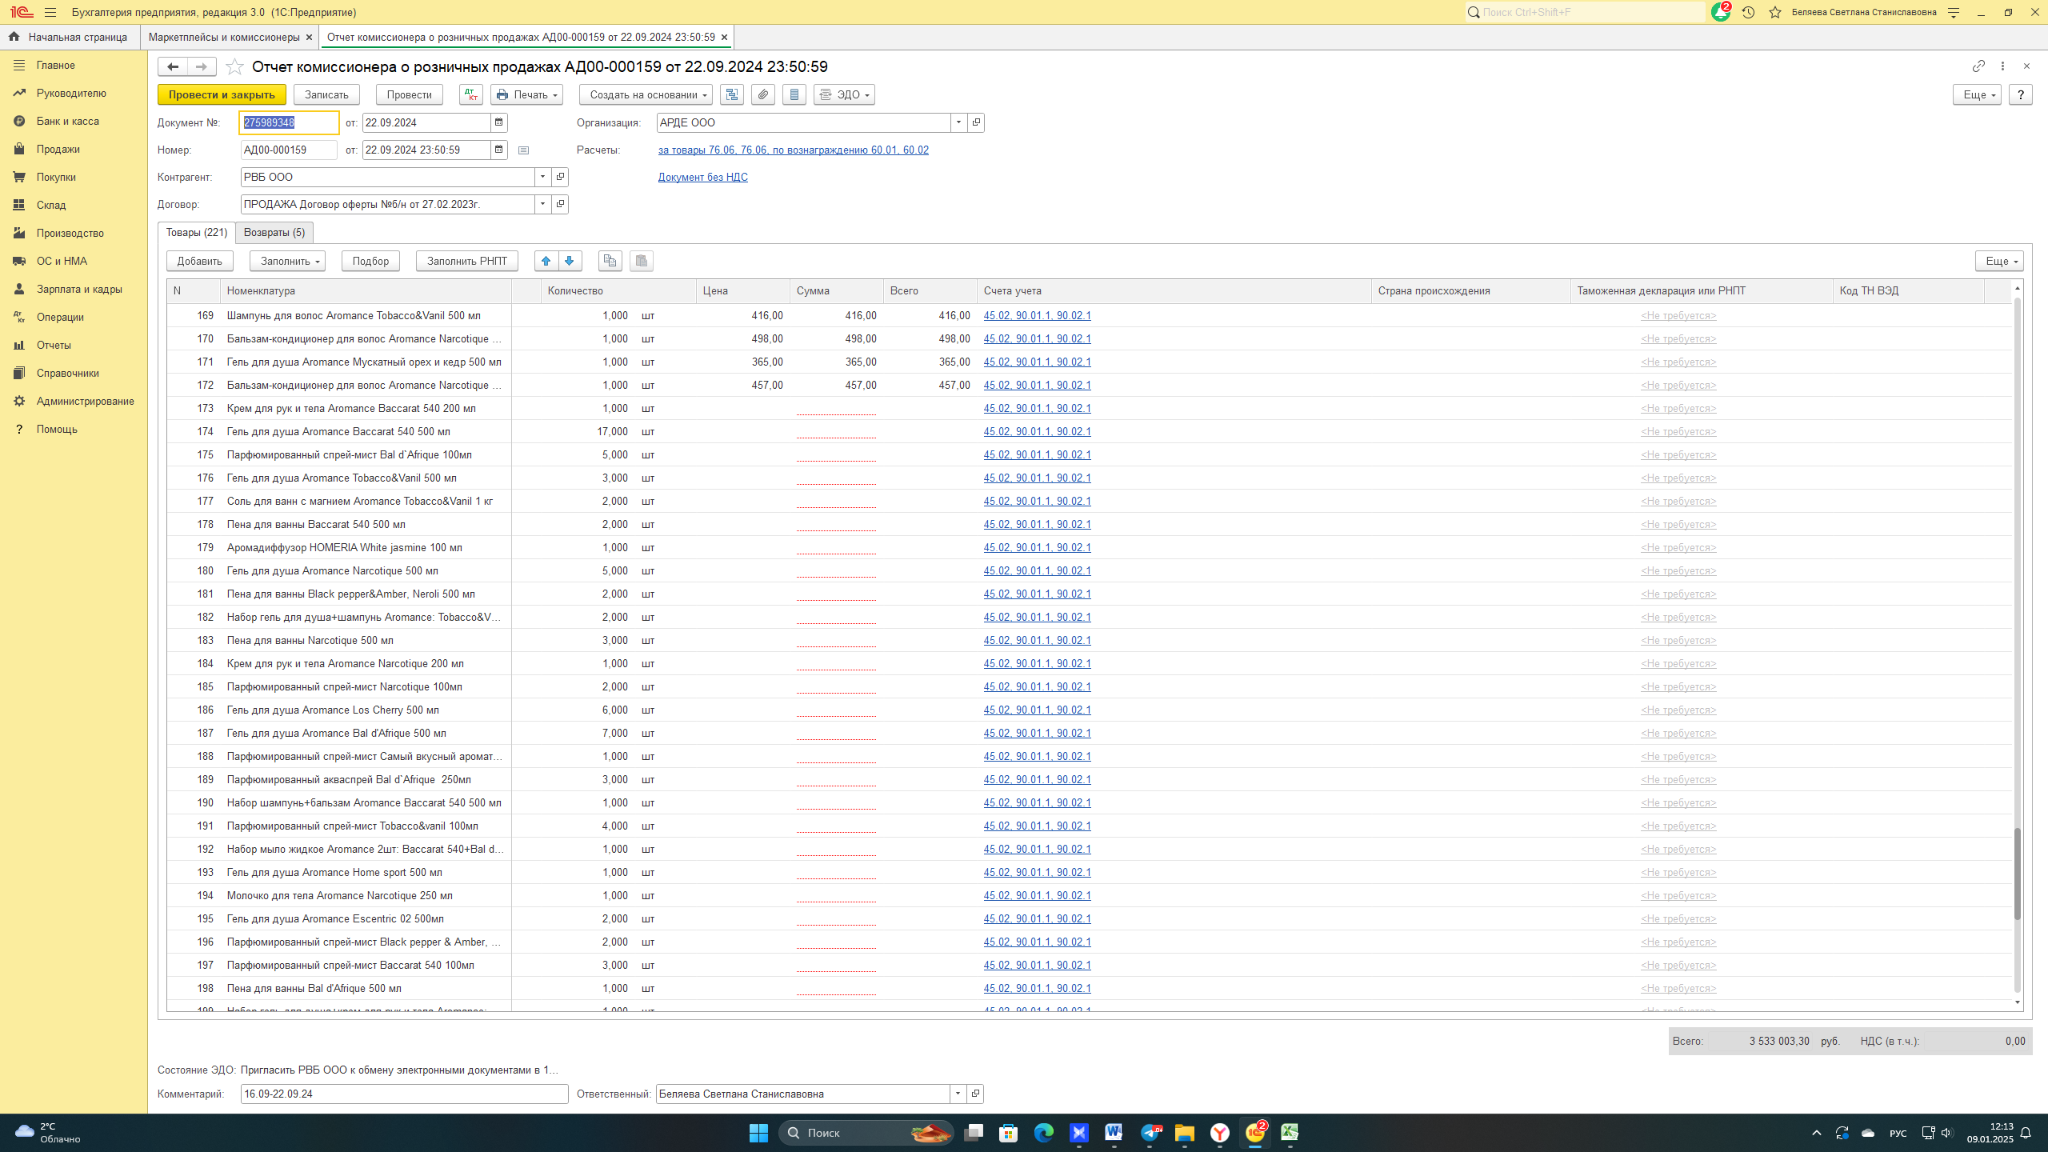Open Организация dropdown list arrow
Screen dimensions: 2048x1152
958,123
